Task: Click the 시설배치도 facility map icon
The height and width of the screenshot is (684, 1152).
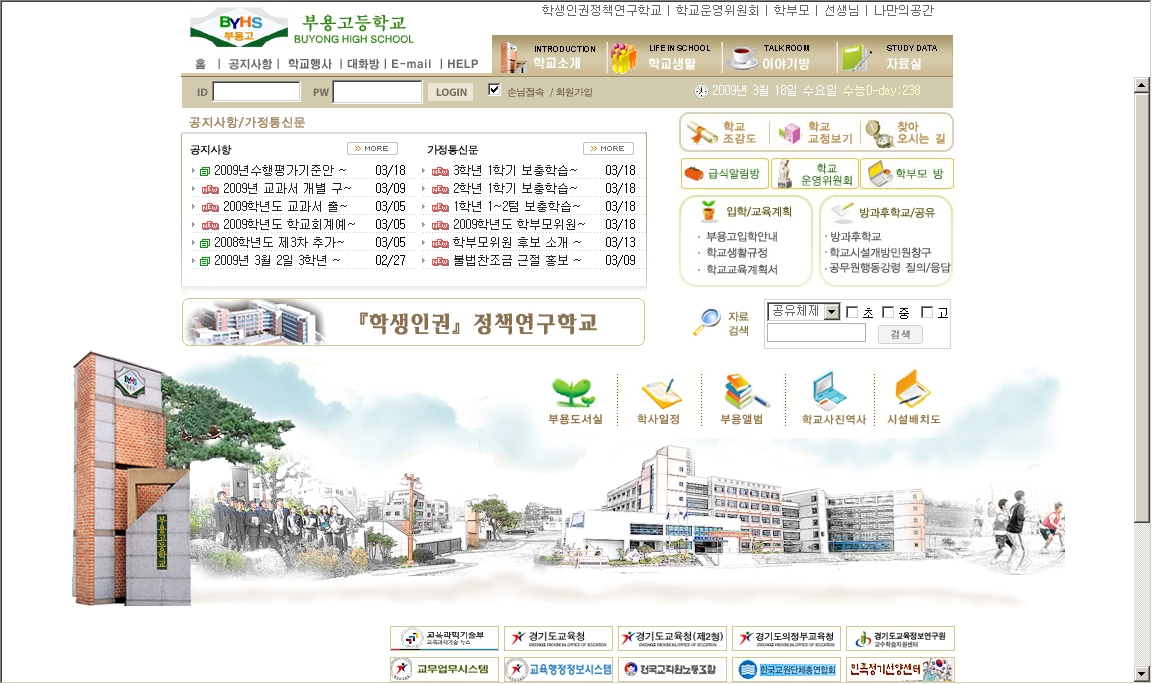Action: [913, 391]
